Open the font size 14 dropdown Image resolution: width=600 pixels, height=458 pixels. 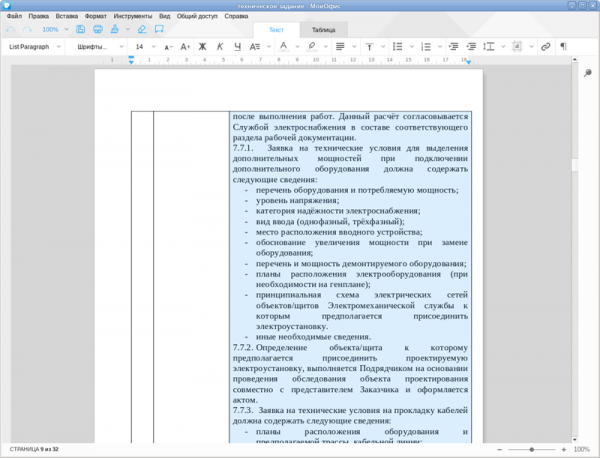click(x=144, y=47)
